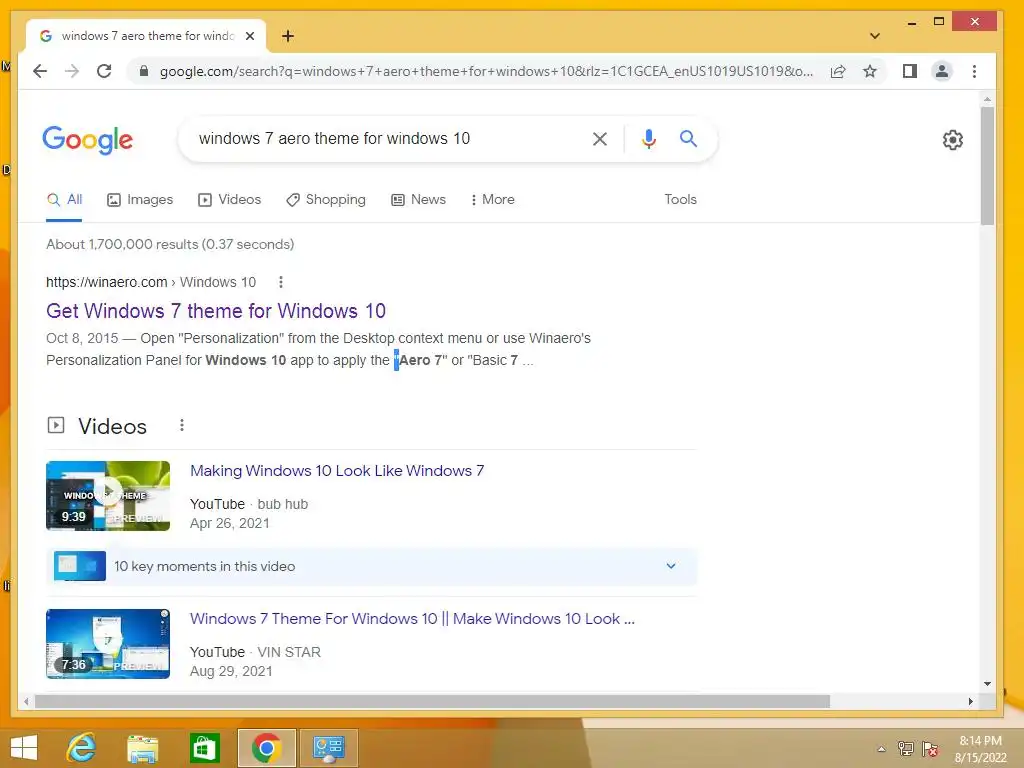Open the Control Panel taskbar icon
The height and width of the screenshot is (768, 1024).
tap(328, 748)
